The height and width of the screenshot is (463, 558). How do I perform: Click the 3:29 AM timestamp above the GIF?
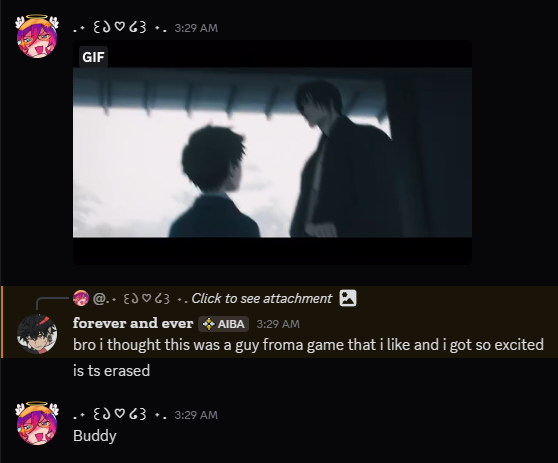(196, 28)
